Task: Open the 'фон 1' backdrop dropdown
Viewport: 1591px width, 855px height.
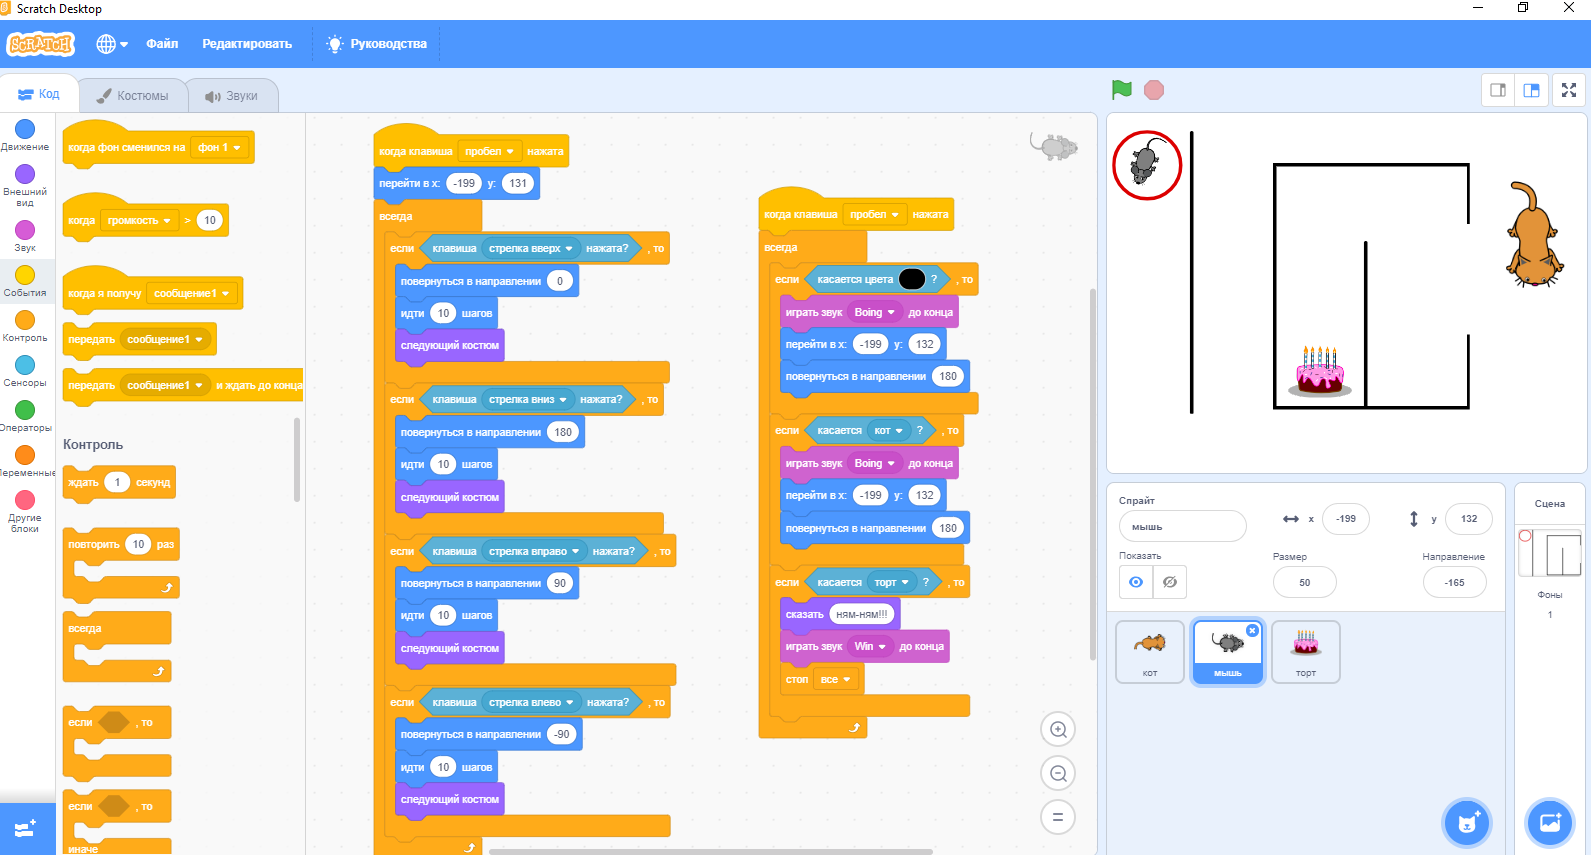Action: (237, 148)
